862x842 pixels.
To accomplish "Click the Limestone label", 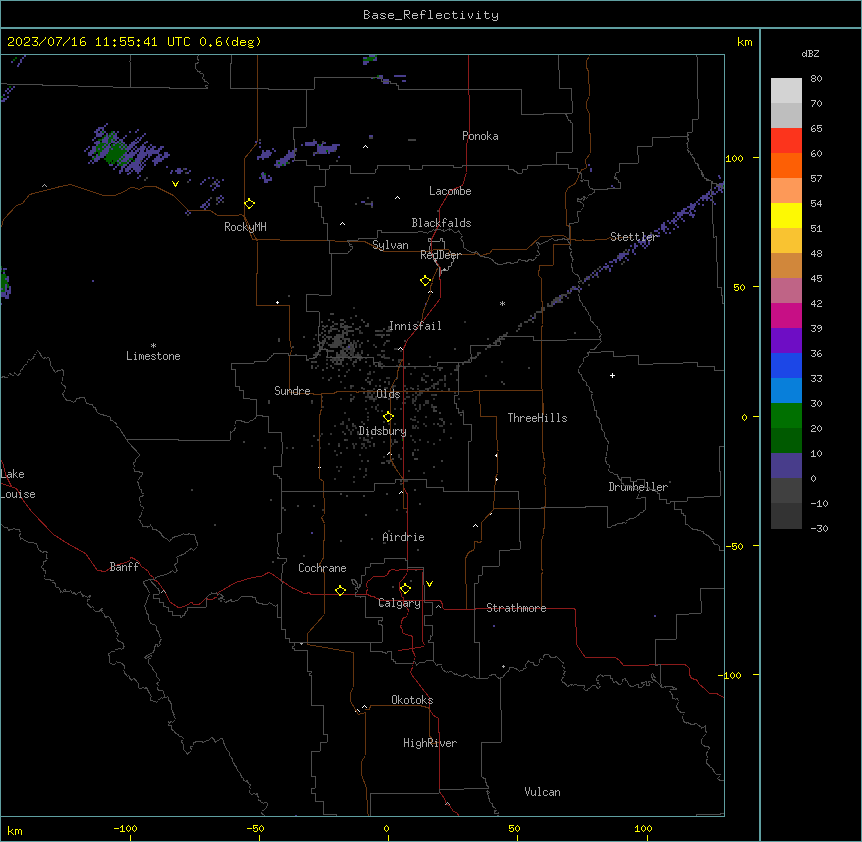I will (153, 356).
